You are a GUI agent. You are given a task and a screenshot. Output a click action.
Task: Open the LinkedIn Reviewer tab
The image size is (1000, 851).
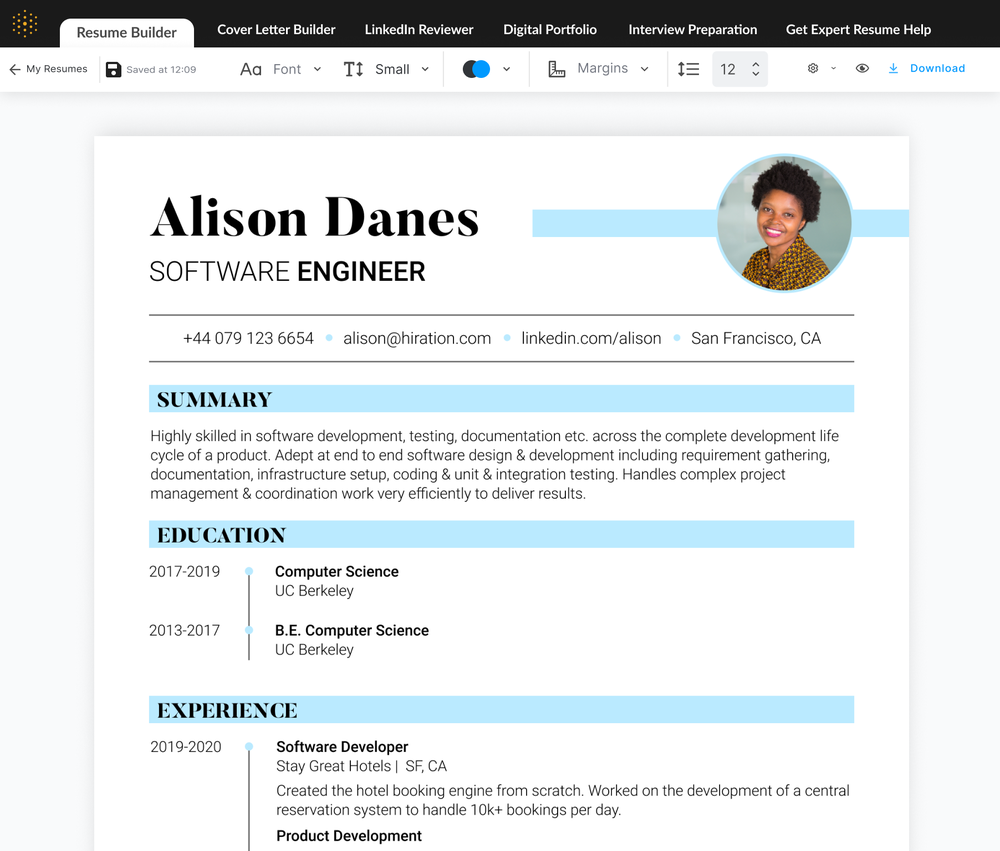tap(419, 29)
